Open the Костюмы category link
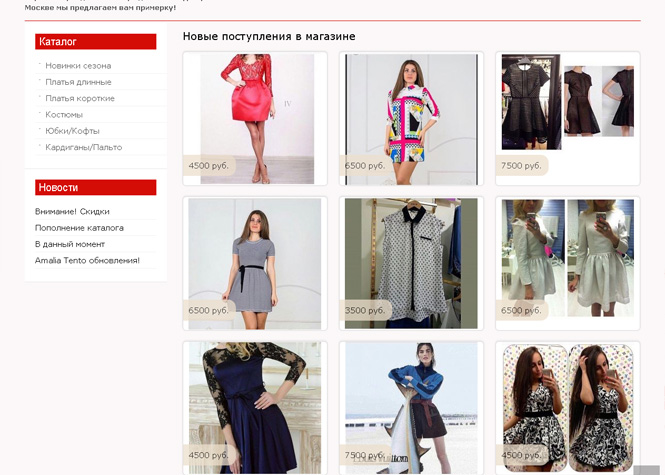The width and height of the screenshot is (665, 475). point(64,115)
